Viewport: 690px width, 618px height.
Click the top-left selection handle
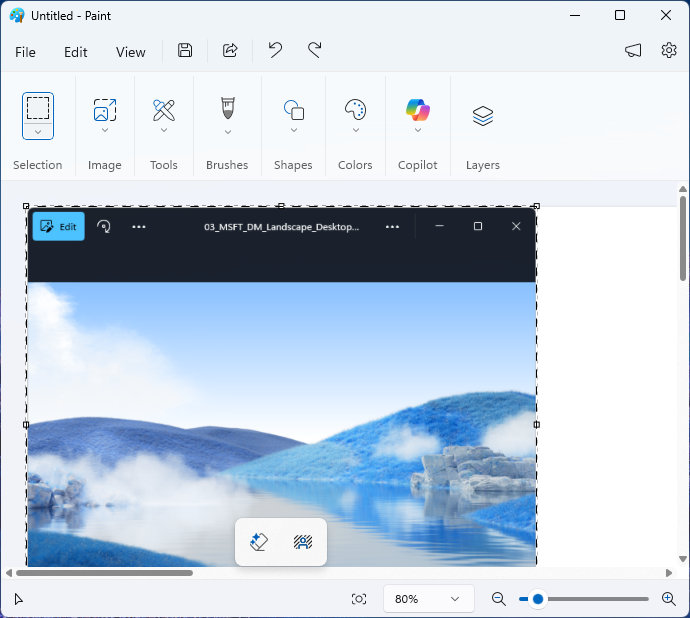pos(26,206)
